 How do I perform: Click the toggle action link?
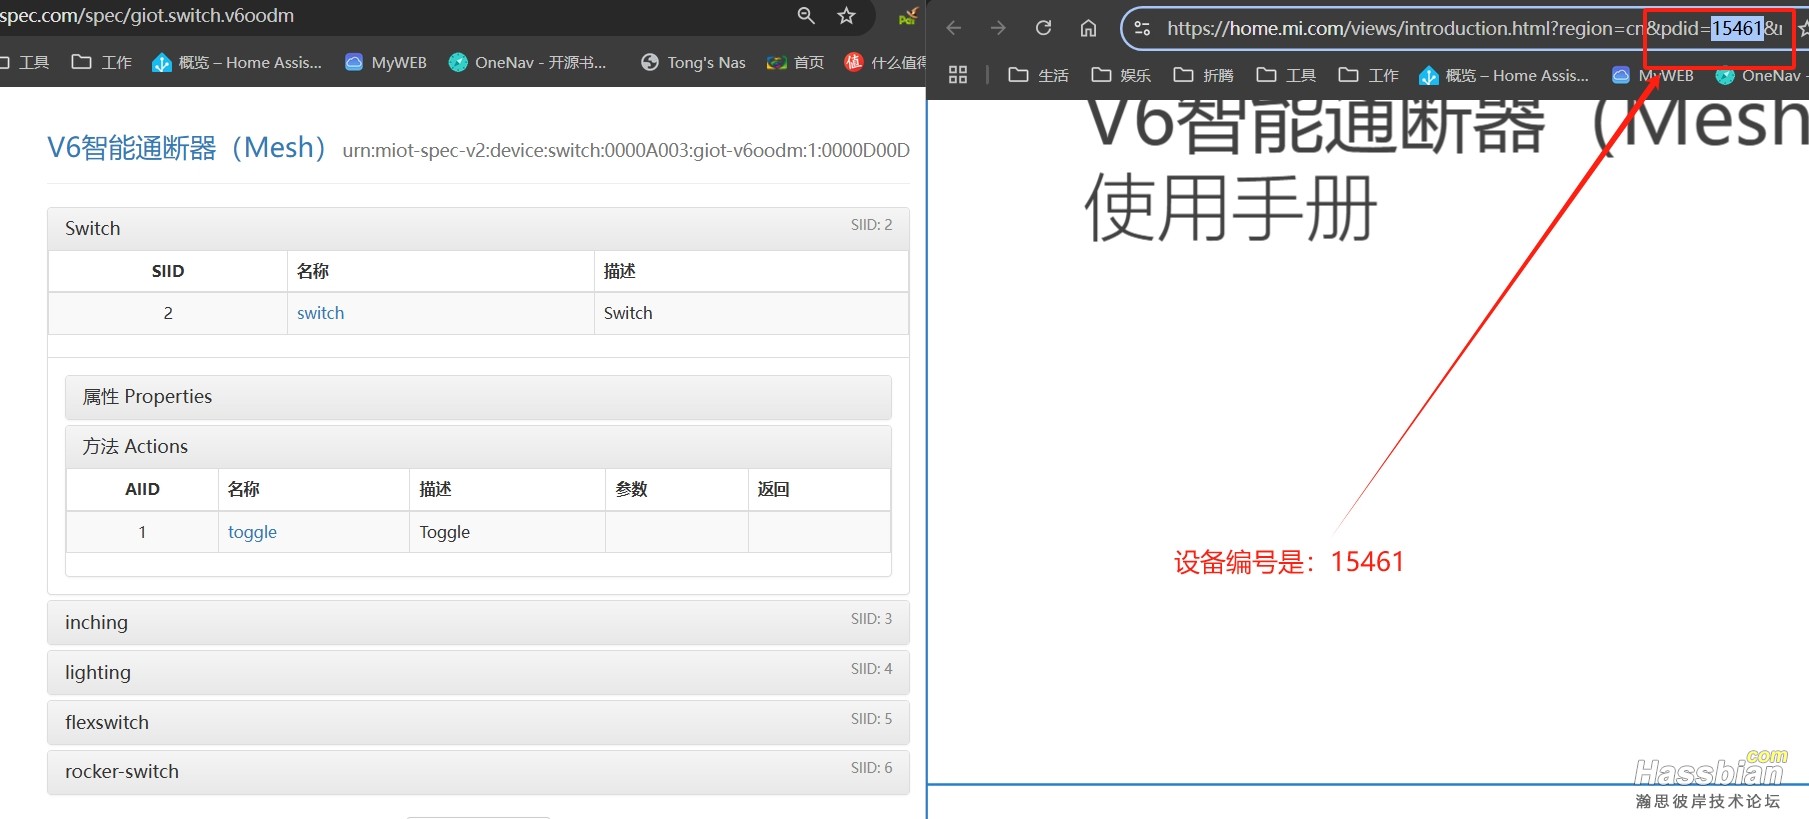[252, 532]
